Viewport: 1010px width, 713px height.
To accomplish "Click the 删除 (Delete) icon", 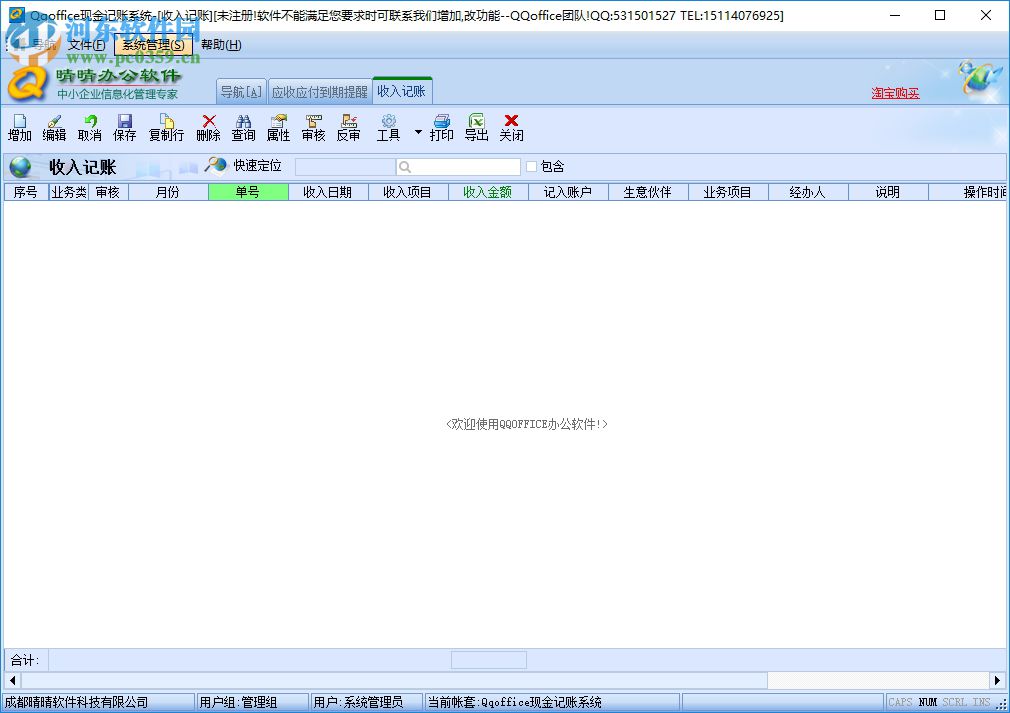I will 207,127.
